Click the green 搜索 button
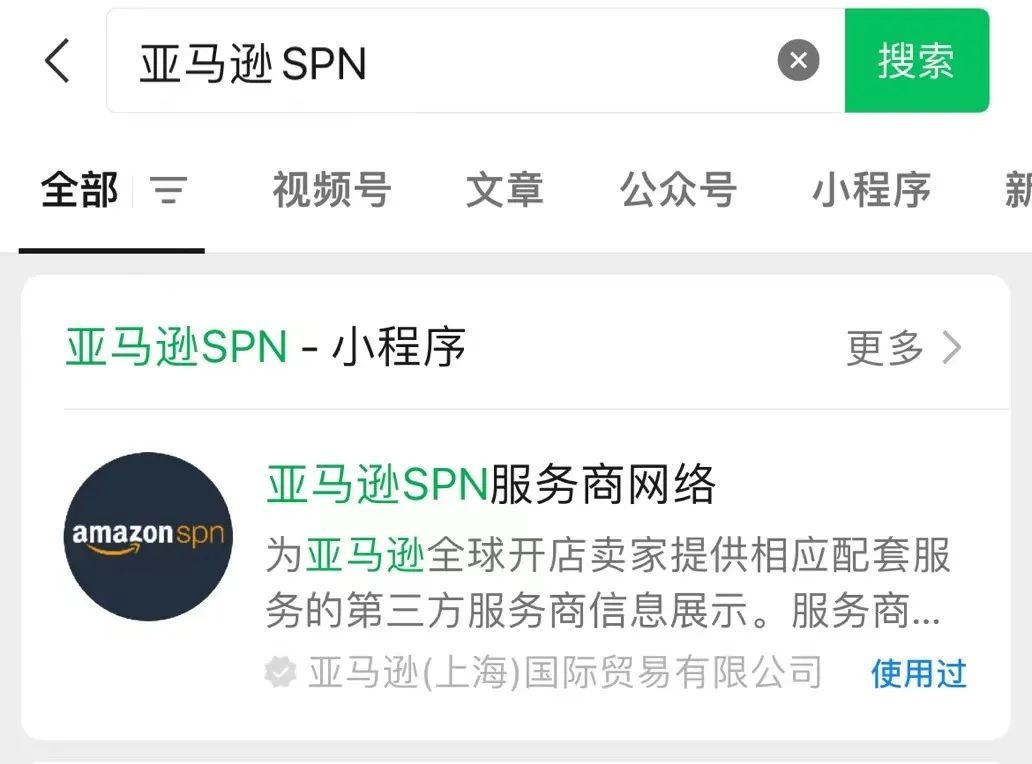This screenshot has width=1032, height=764. click(x=917, y=61)
